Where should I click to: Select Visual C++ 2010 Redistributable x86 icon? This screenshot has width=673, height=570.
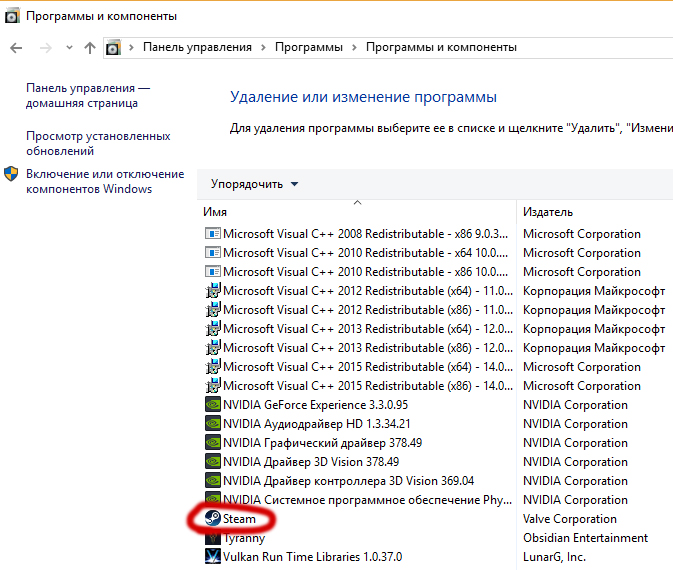coord(213,271)
